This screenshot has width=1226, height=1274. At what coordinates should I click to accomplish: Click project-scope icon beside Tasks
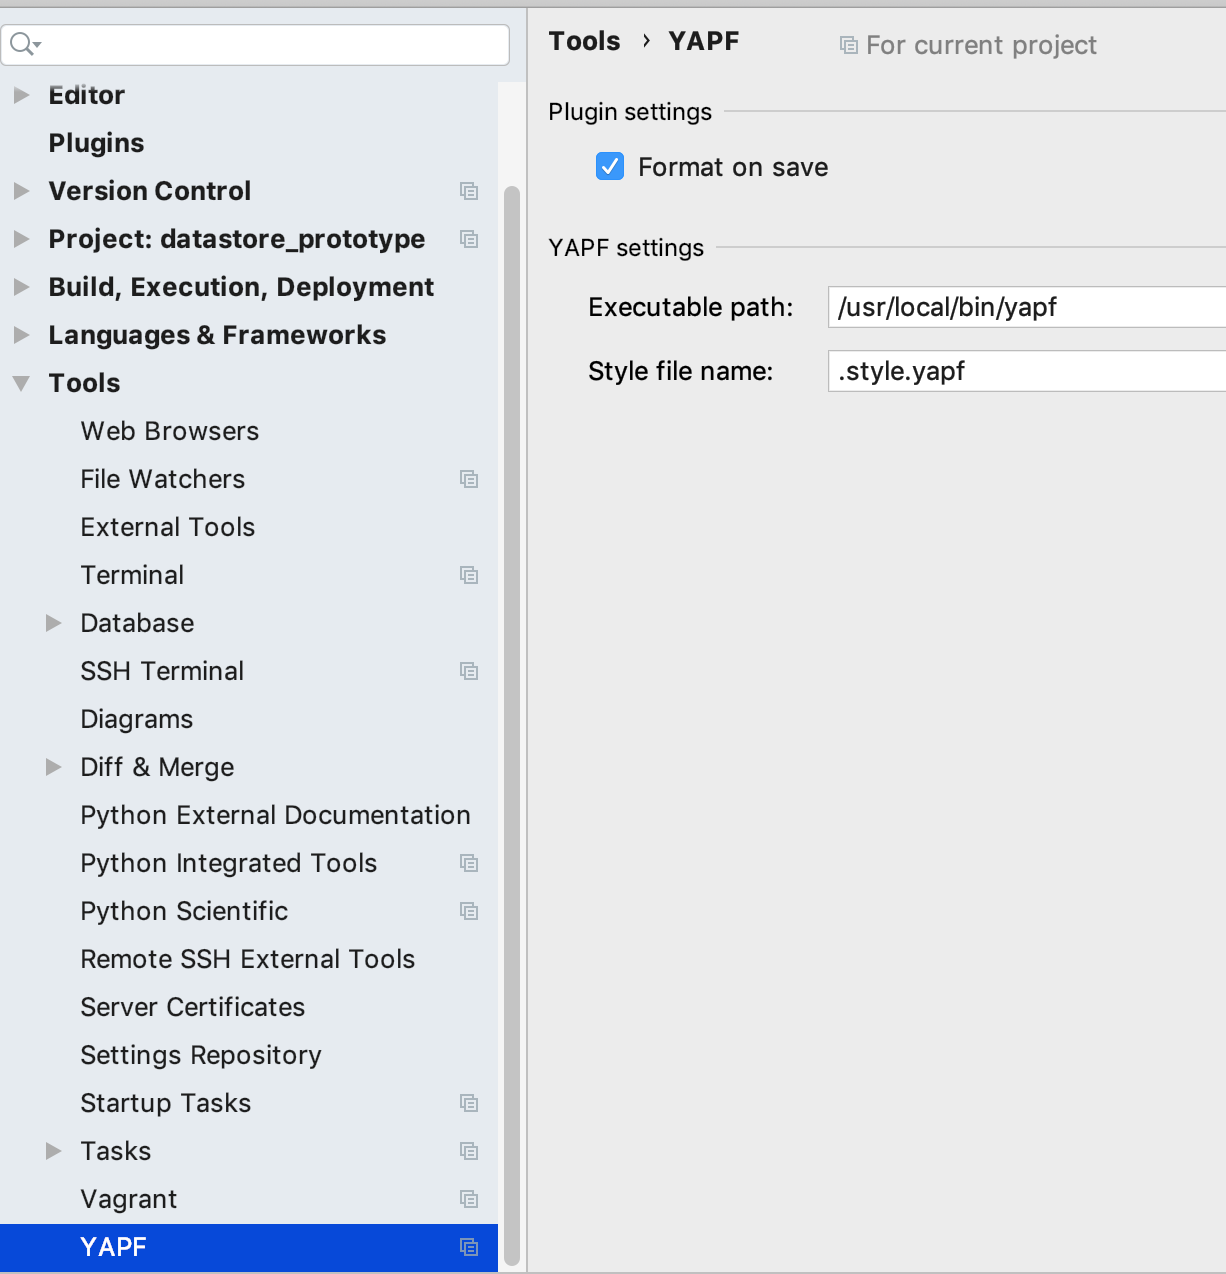(x=469, y=1151)
